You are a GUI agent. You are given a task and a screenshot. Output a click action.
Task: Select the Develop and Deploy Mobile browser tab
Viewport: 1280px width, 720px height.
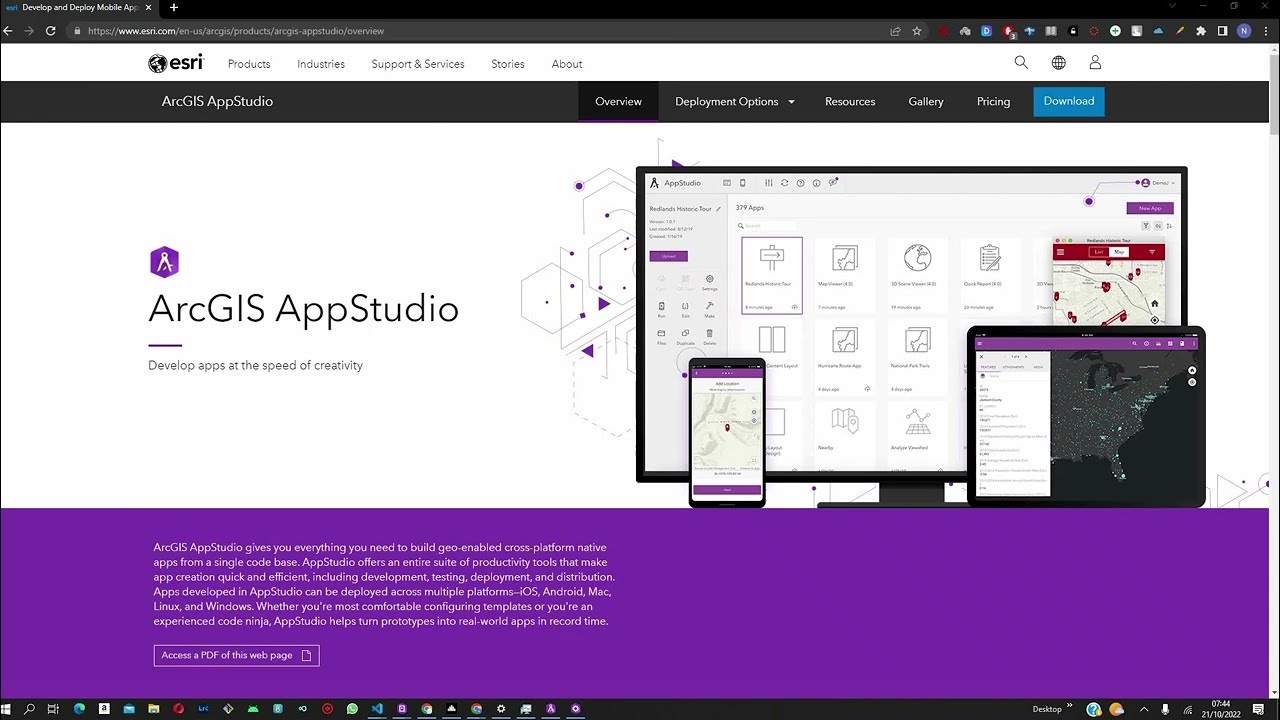[78, 7]
